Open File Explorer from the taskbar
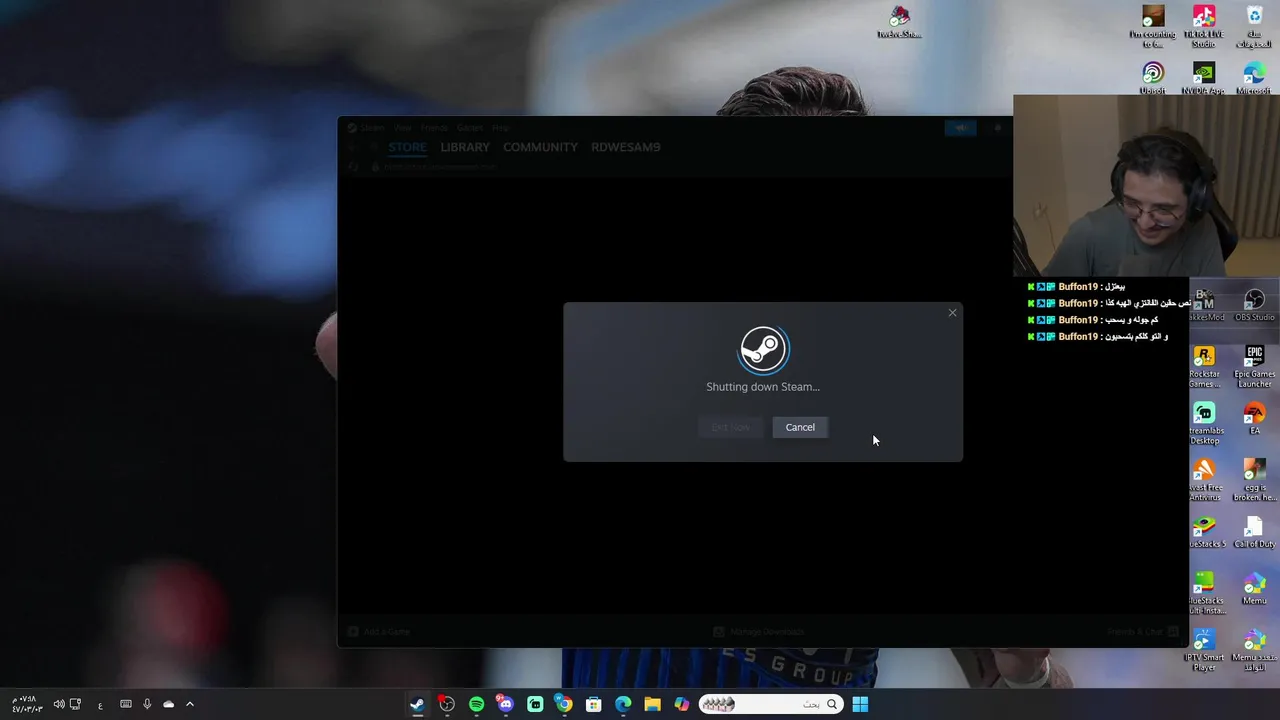Screen dimensions: 1280x720 coord(652,704)
